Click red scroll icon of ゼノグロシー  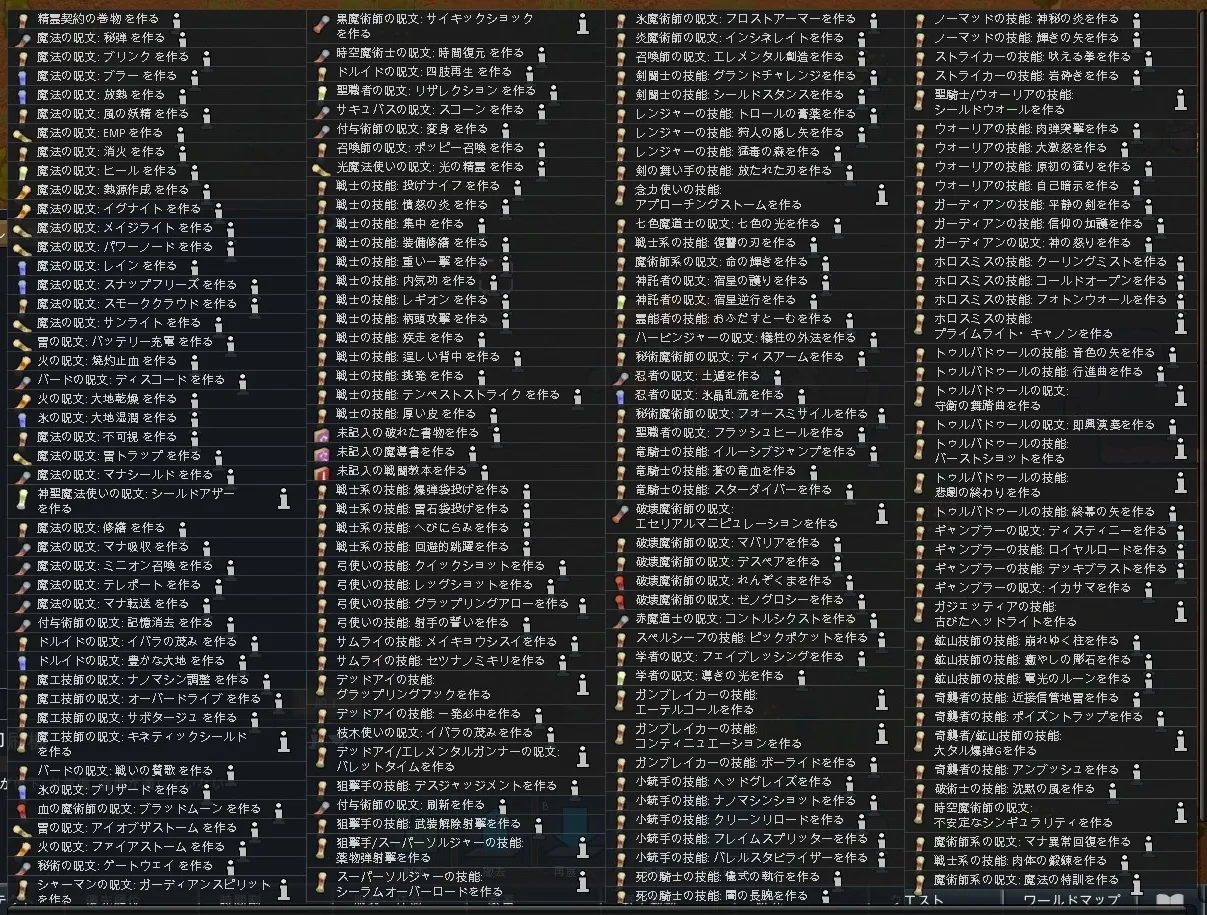(620, 600)
